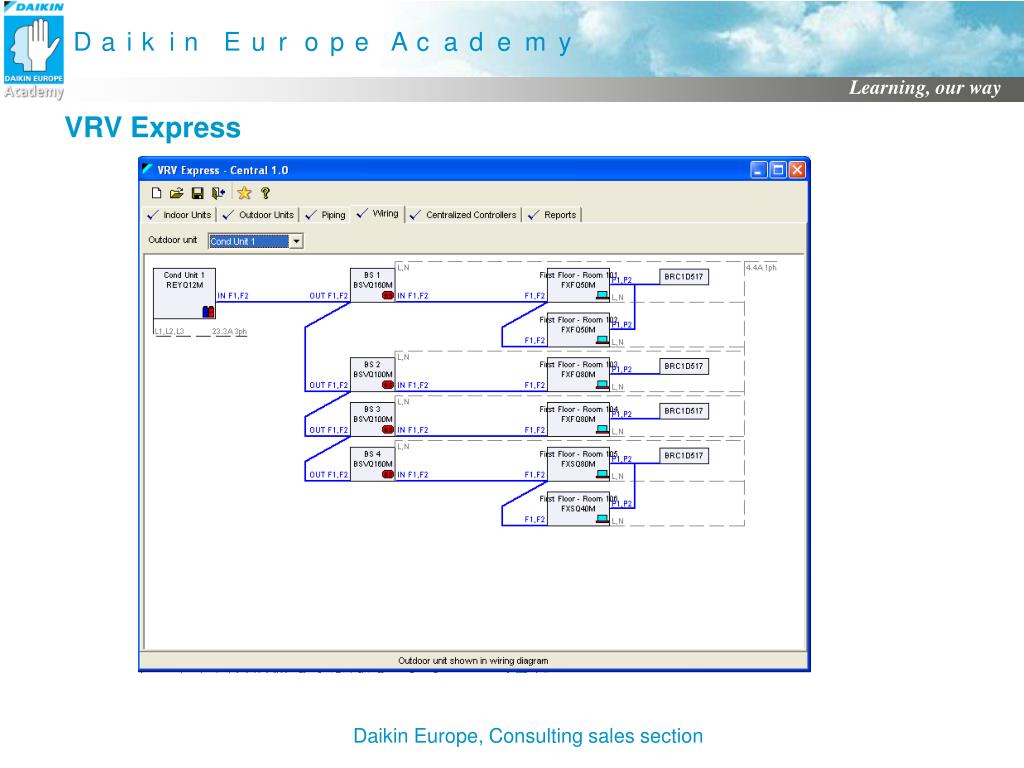Click the red icon in BS 2 box
This screenshot has width=1024, height=768.
(388, 385)
